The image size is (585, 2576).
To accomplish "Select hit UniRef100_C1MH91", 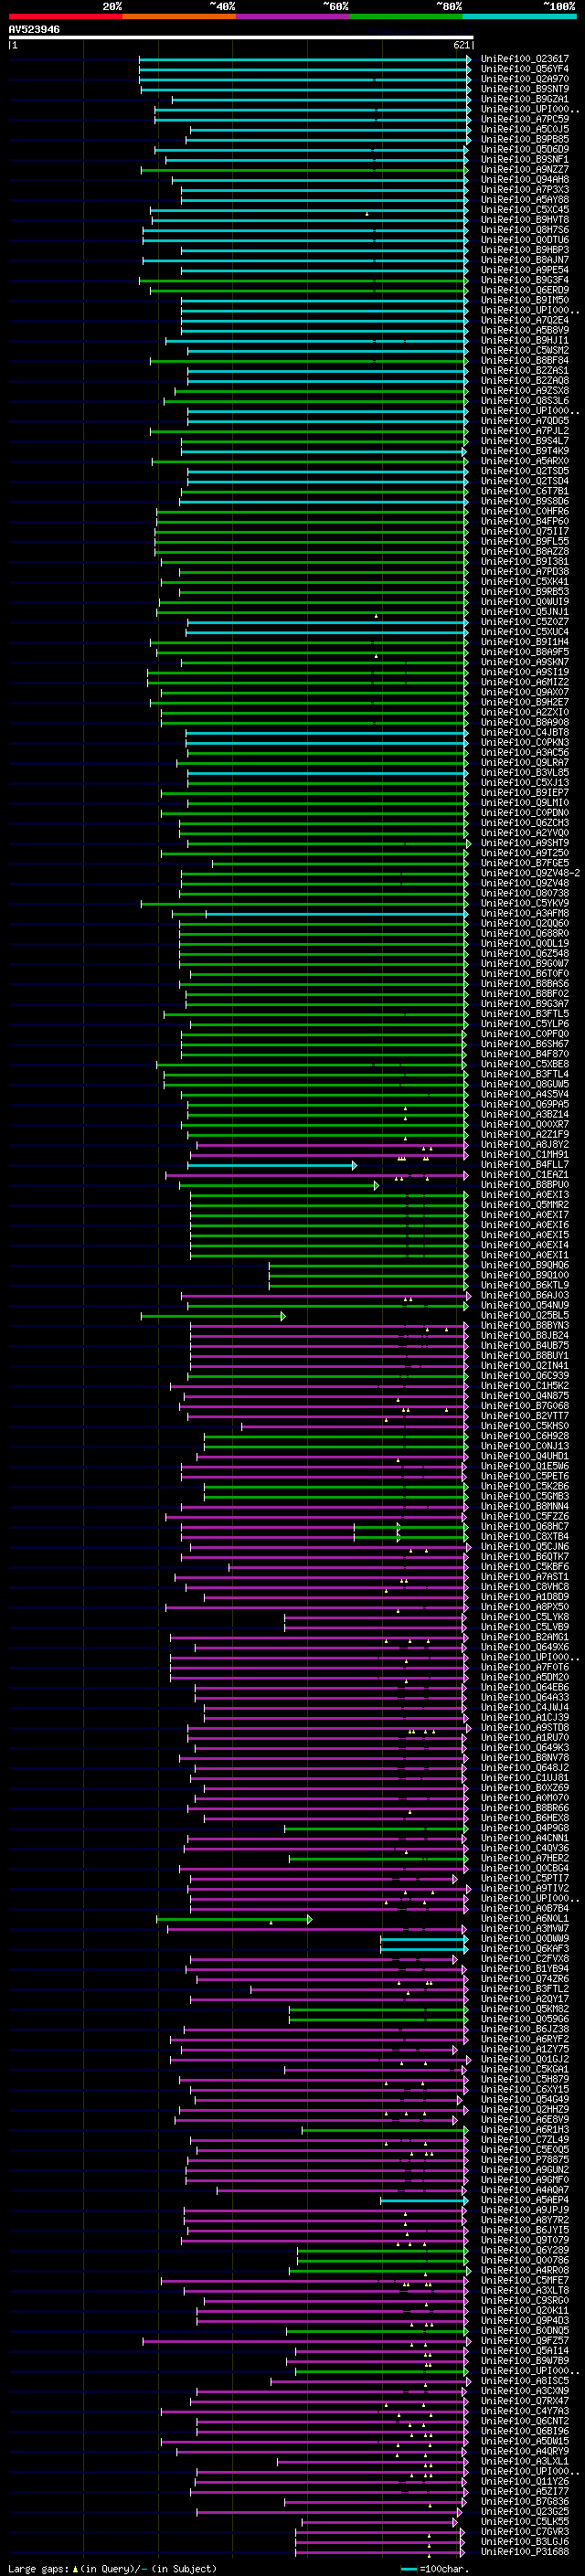I will point(525,1154).
